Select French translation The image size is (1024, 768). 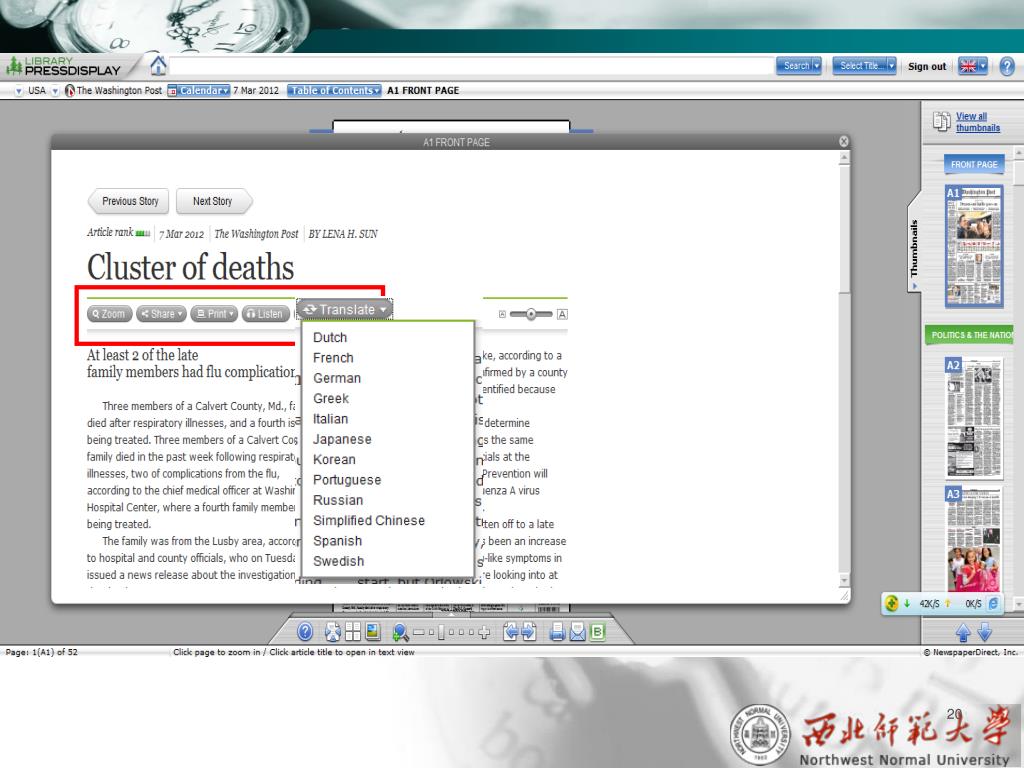click(333, 358)
